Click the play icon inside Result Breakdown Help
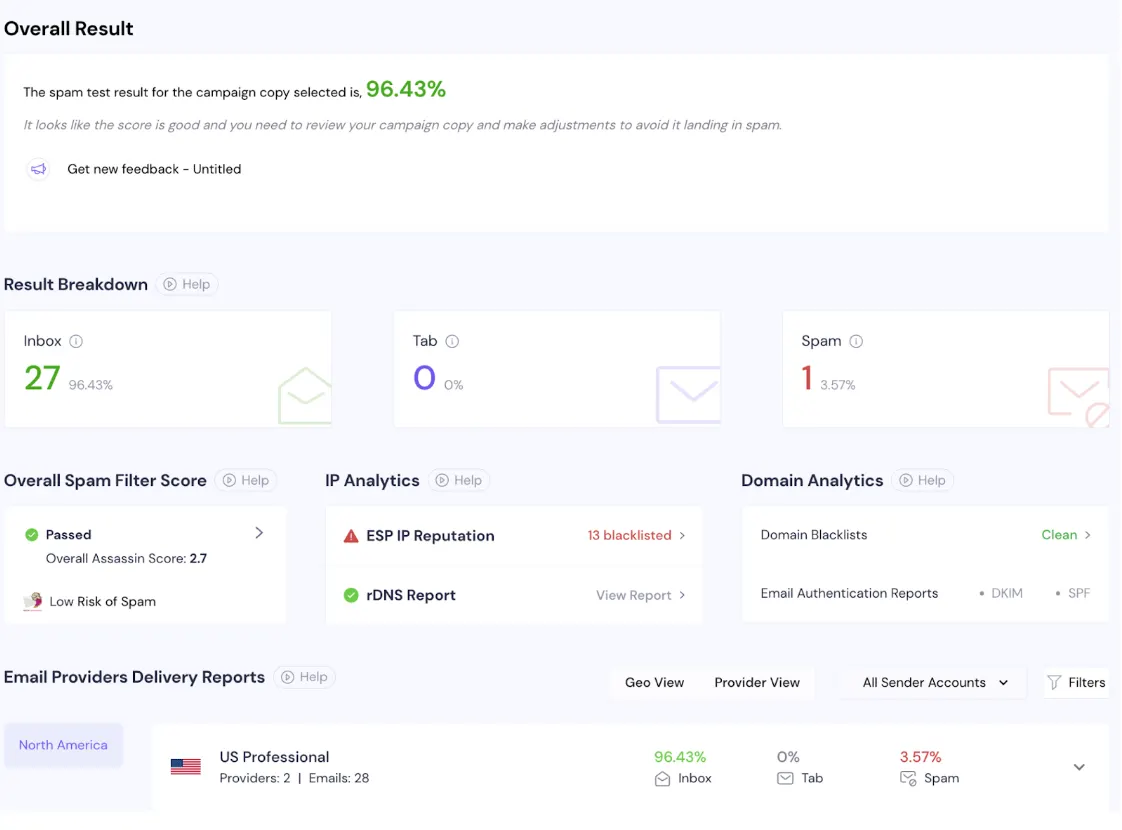Viewport: 1122px width, 830px height. coord(170,284)
